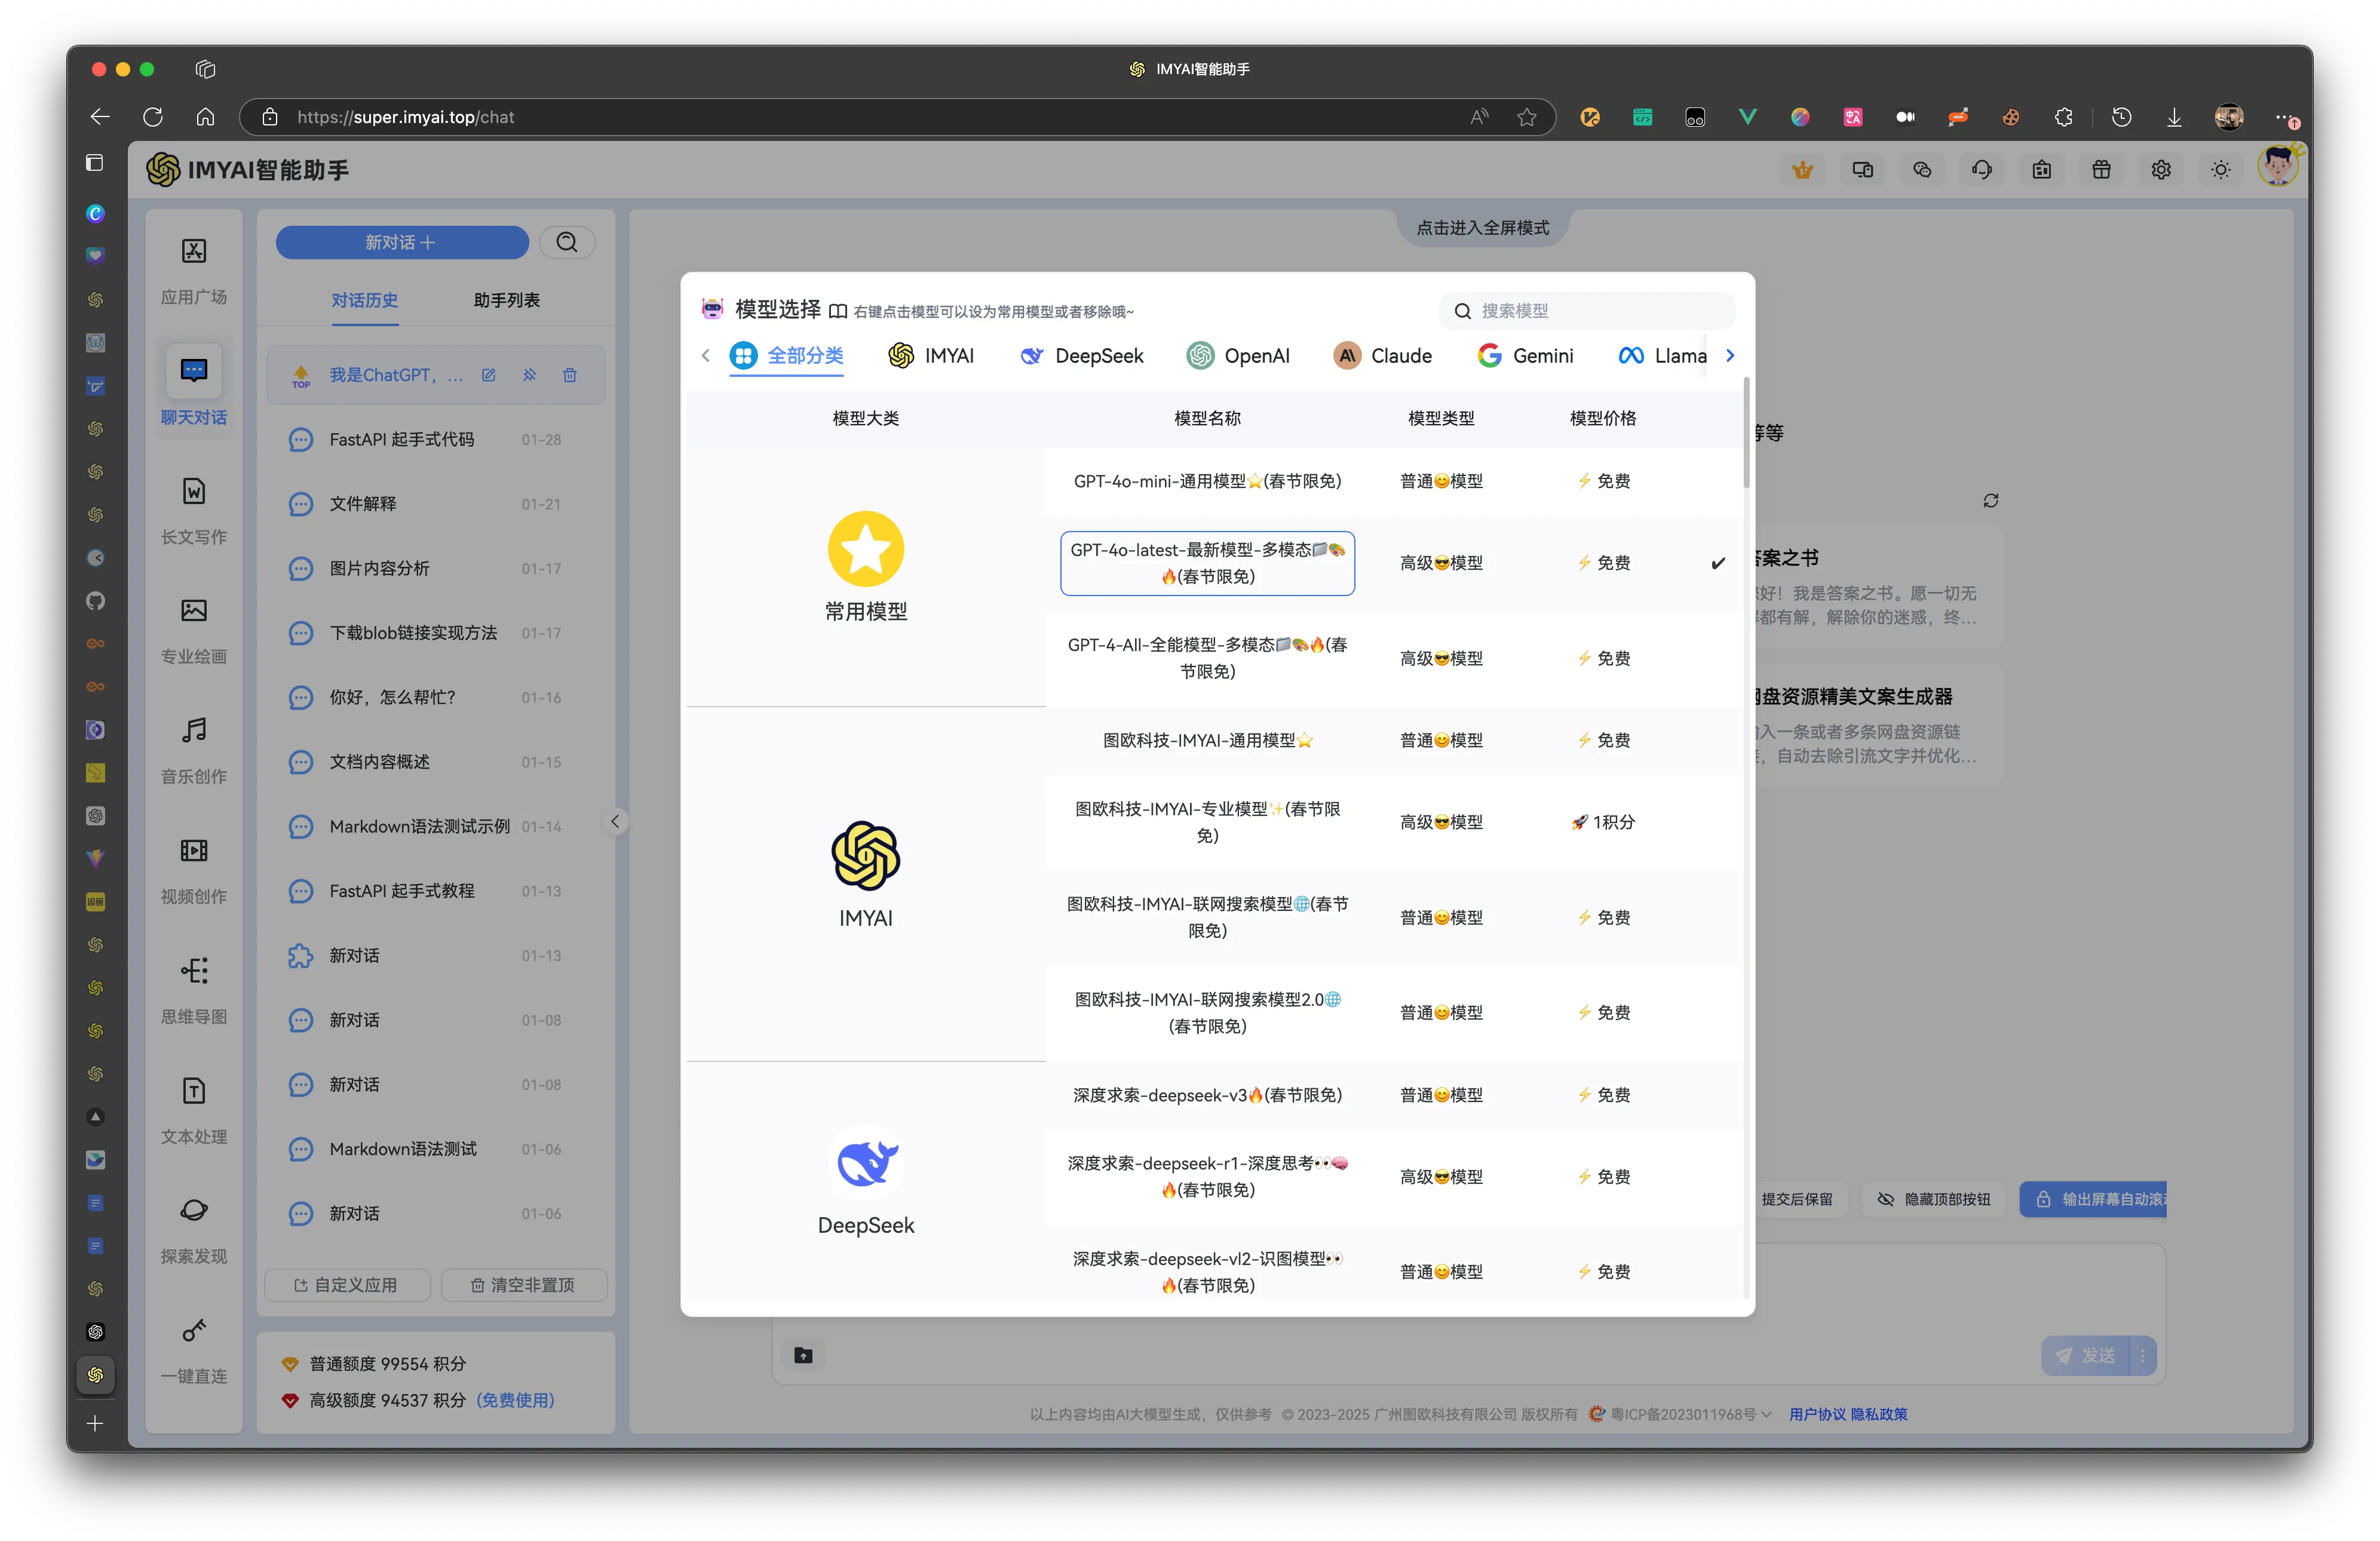
Task: Click the customer service headset icon
Action: pyautogui.click(x=1982, y=170)
